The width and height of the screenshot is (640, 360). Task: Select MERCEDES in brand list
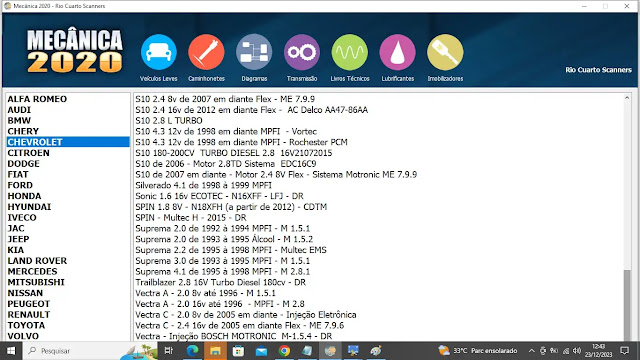point(68,272)
